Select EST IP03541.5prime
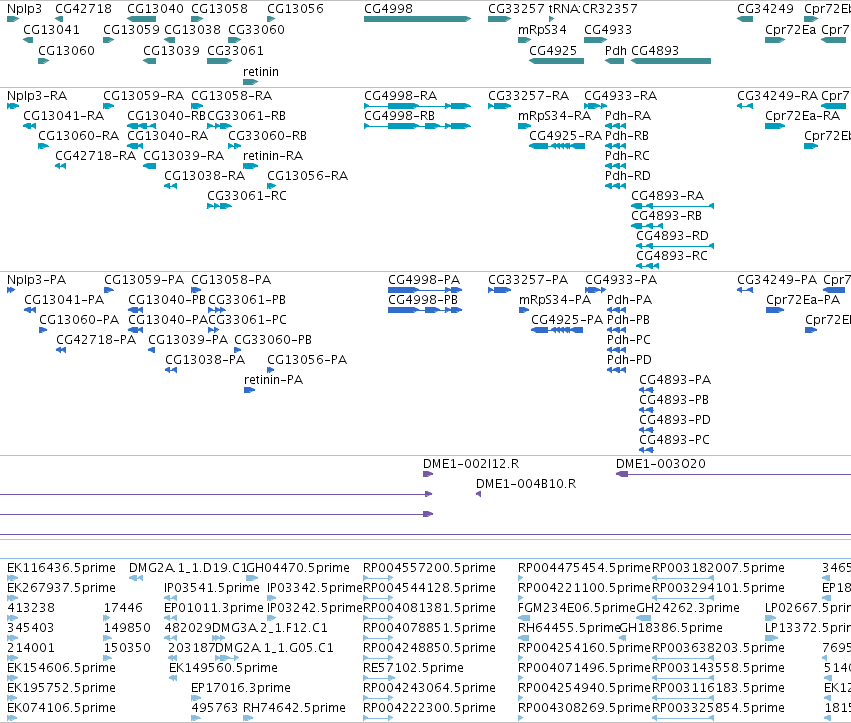Screen dimensions: 851x723 pos(213,588)
